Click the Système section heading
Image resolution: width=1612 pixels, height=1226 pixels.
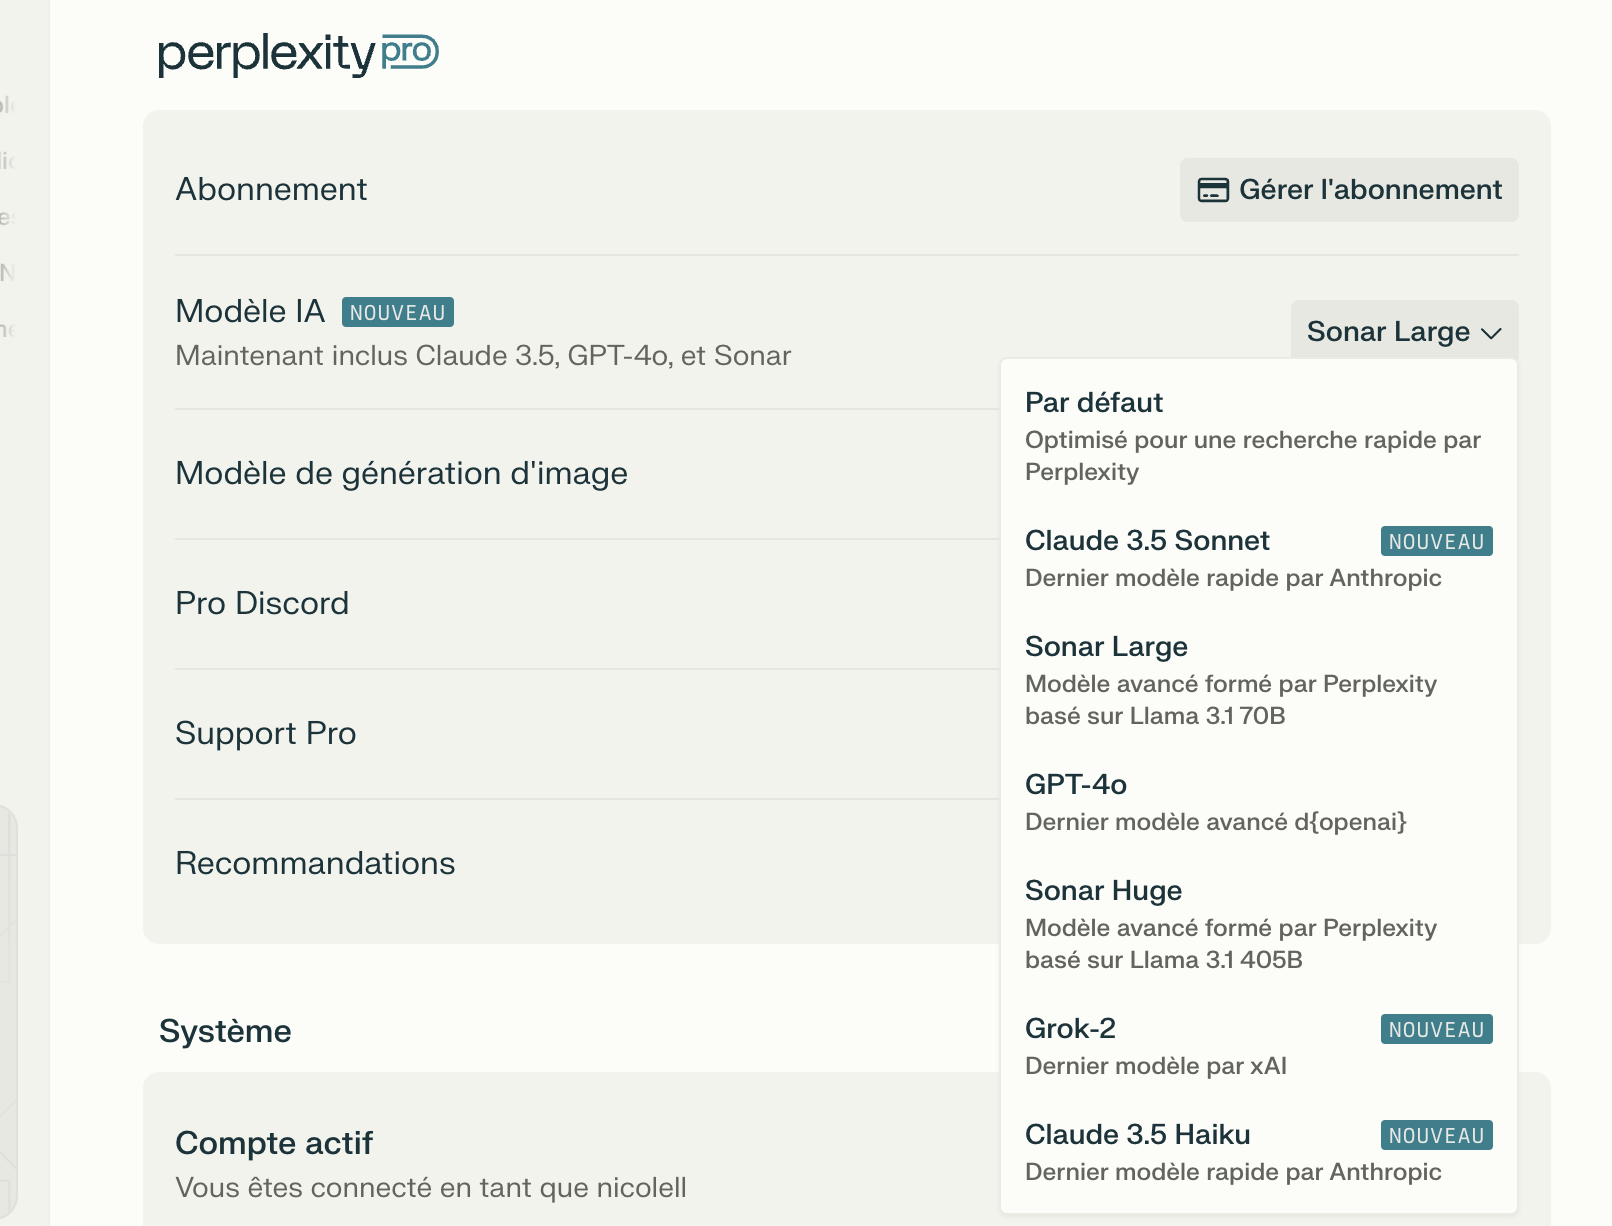225,1031
